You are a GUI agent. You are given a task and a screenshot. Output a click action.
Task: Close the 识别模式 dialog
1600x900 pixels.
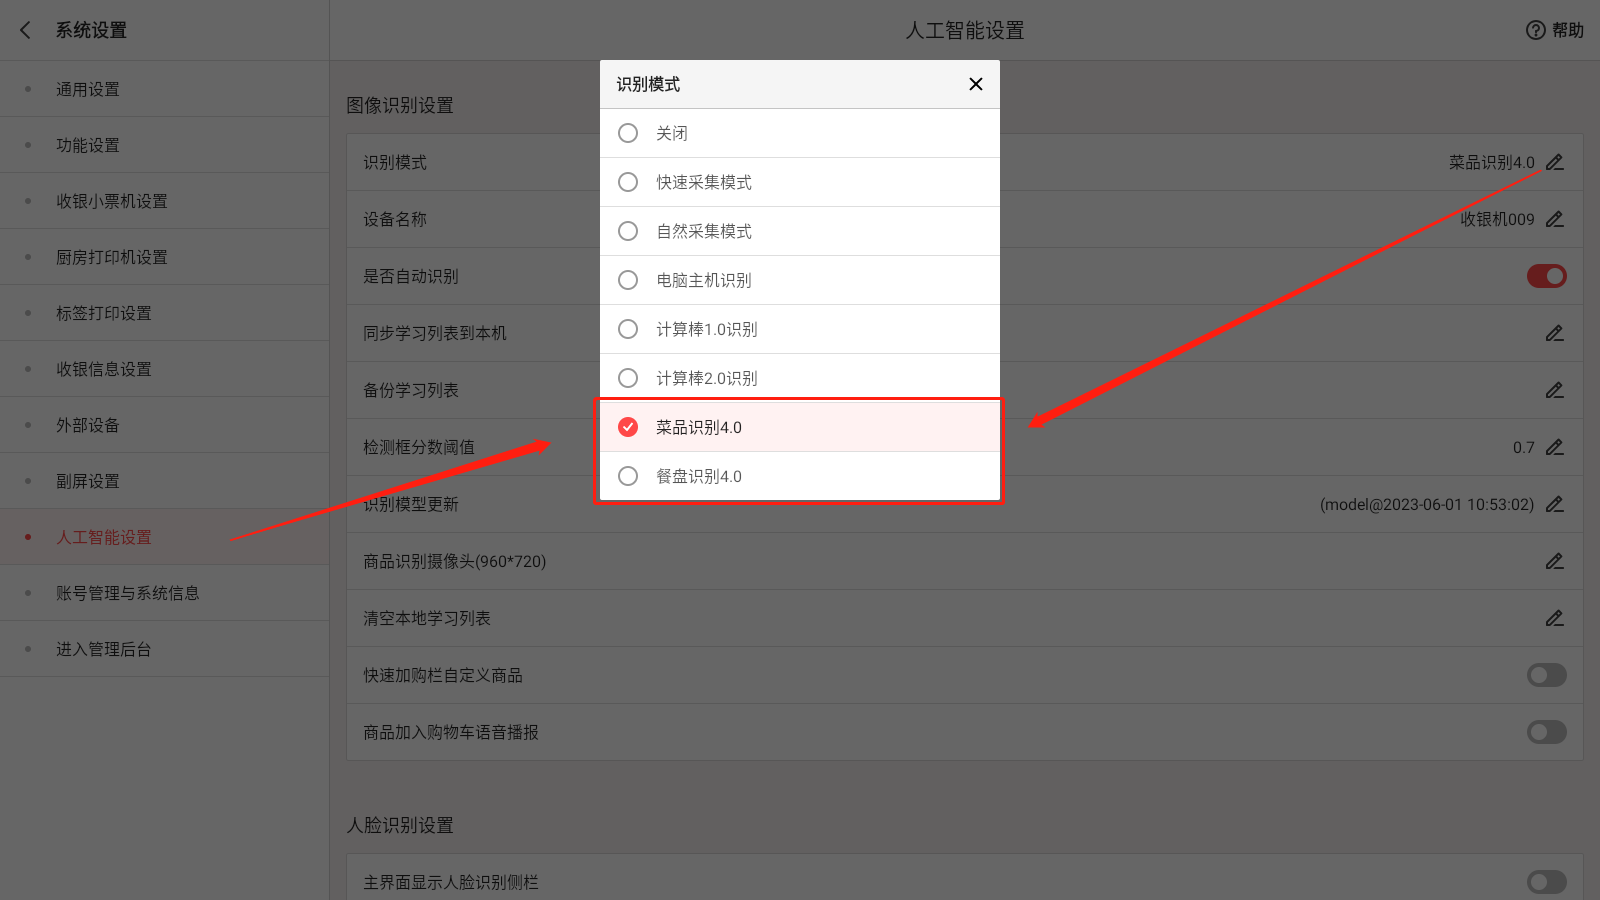976,84
